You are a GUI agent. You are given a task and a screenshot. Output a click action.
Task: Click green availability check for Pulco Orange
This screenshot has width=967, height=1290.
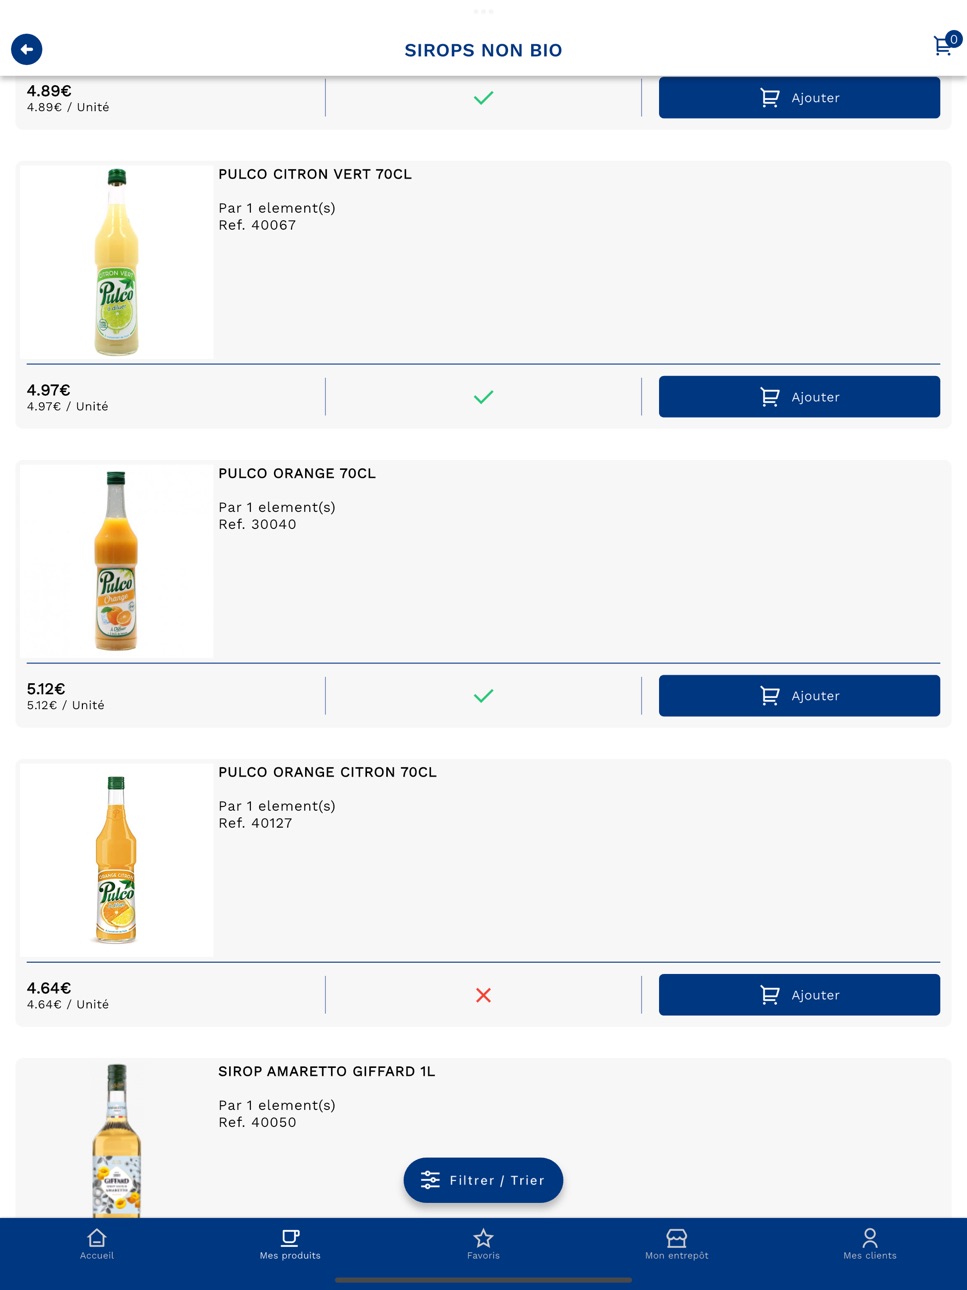[x=483, y=696]
